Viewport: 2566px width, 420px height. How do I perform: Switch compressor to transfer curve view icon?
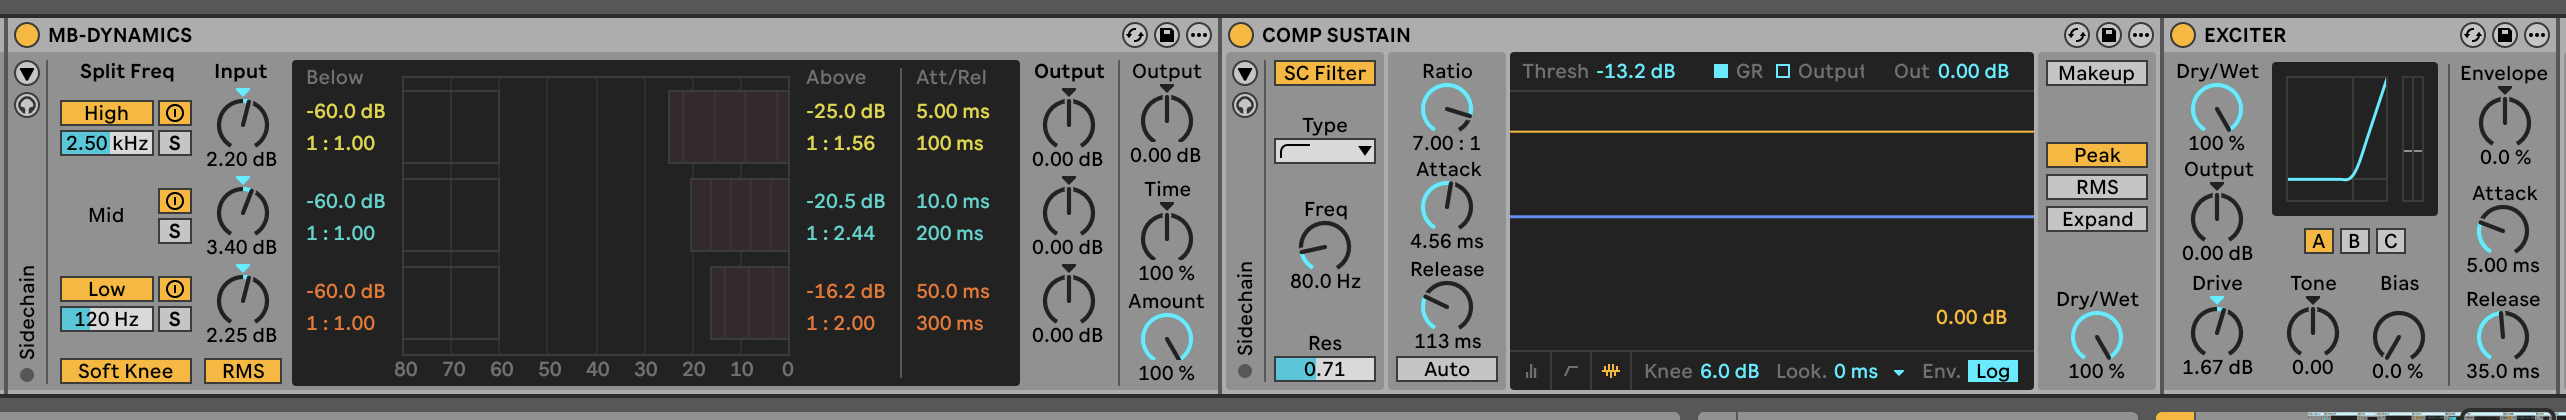1571,371
